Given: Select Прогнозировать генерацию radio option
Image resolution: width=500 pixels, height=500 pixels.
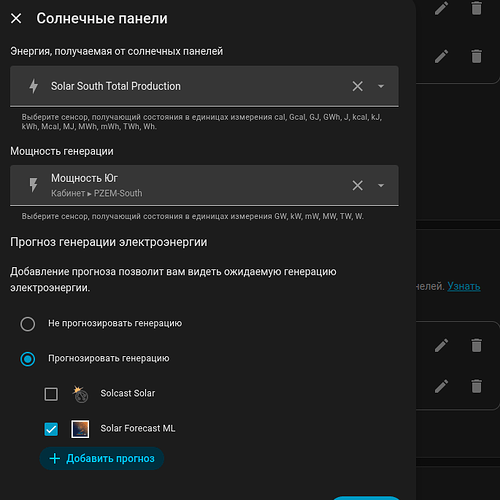Looking at the screenshot, I should [x=28, y=359].
